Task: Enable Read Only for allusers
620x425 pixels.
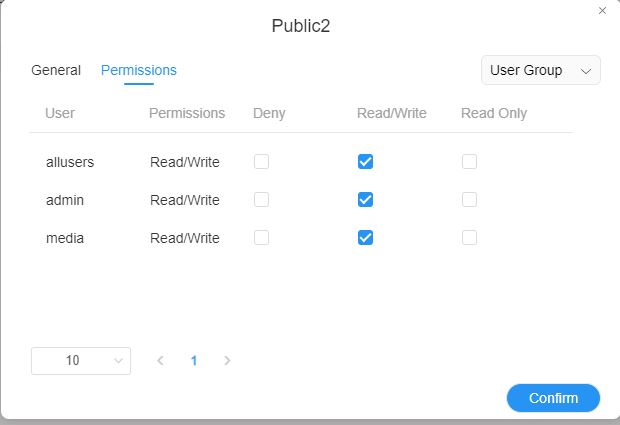Action: tap(469, 162)
